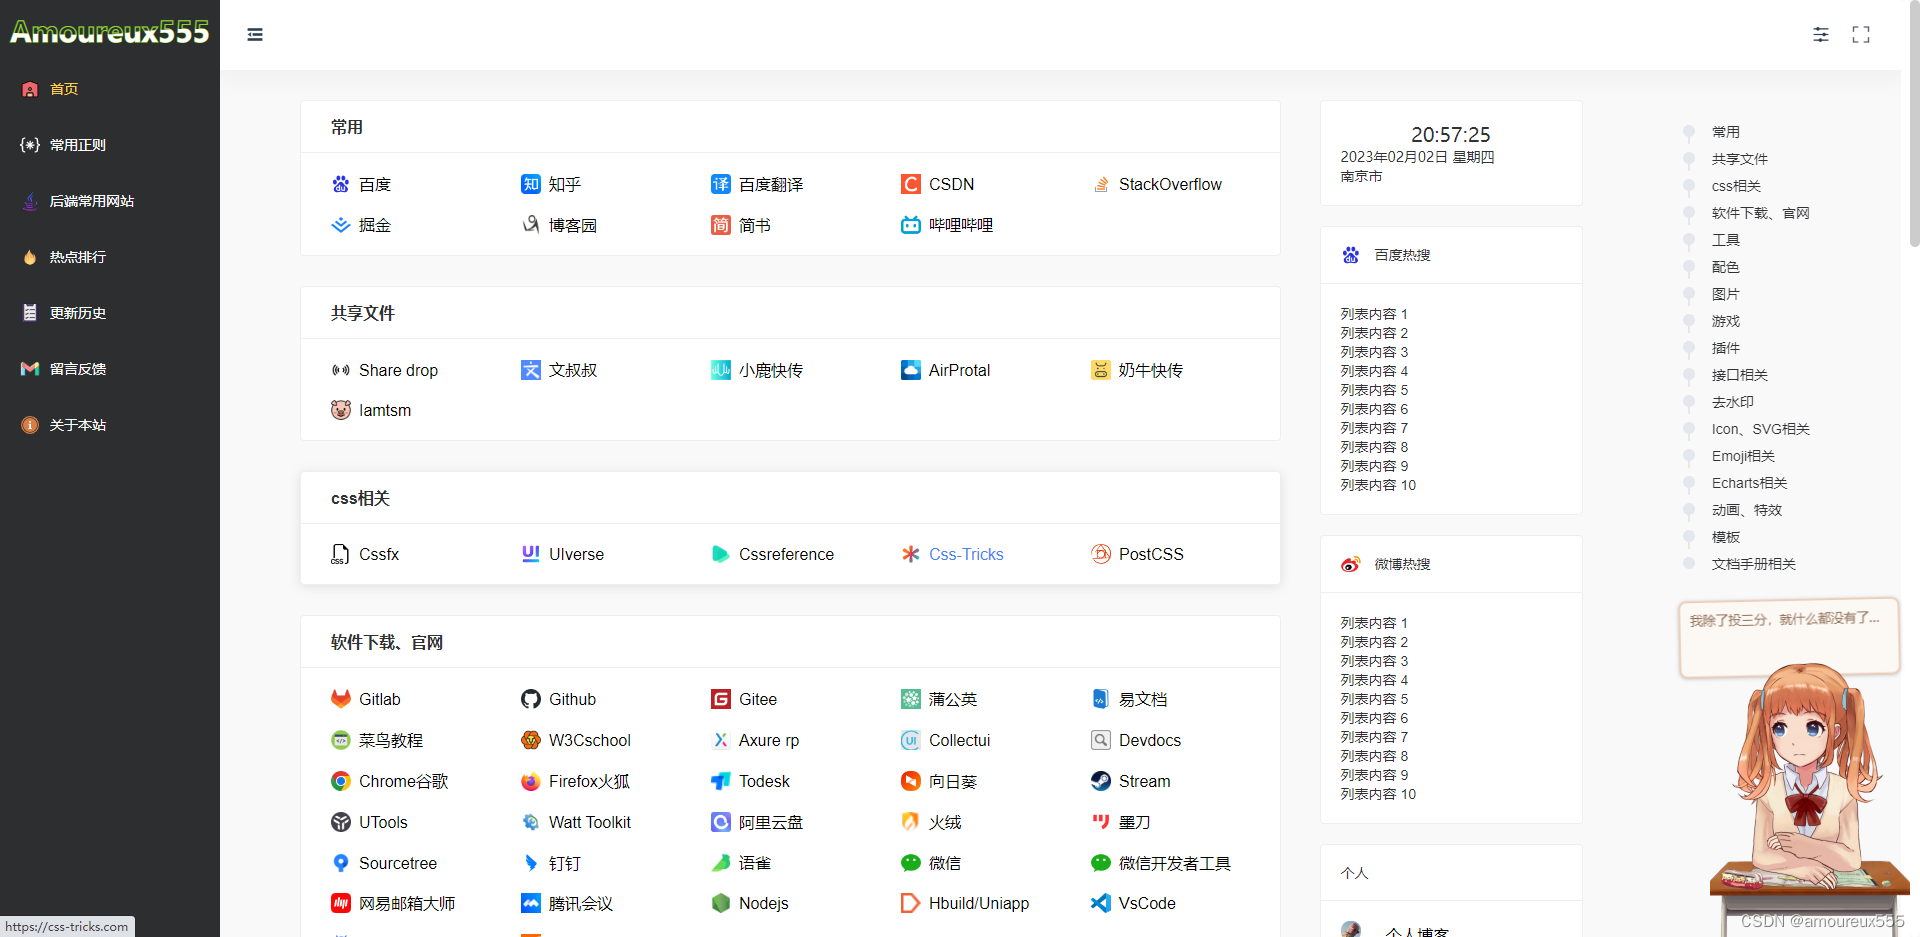Click the anime girl mascot widget
Image resolution: width=1920 pixels, height=937 pixels.
[x=1807, y=790]
